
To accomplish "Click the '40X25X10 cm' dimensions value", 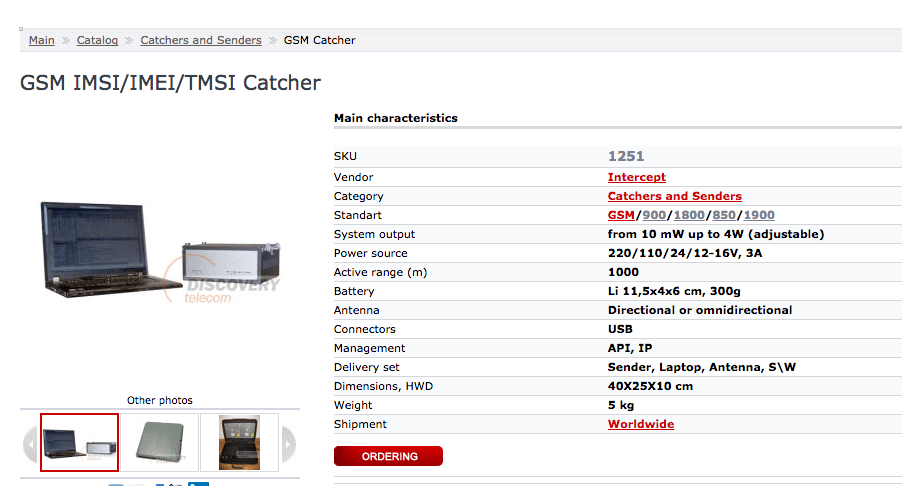I will (x=650, y=386).
